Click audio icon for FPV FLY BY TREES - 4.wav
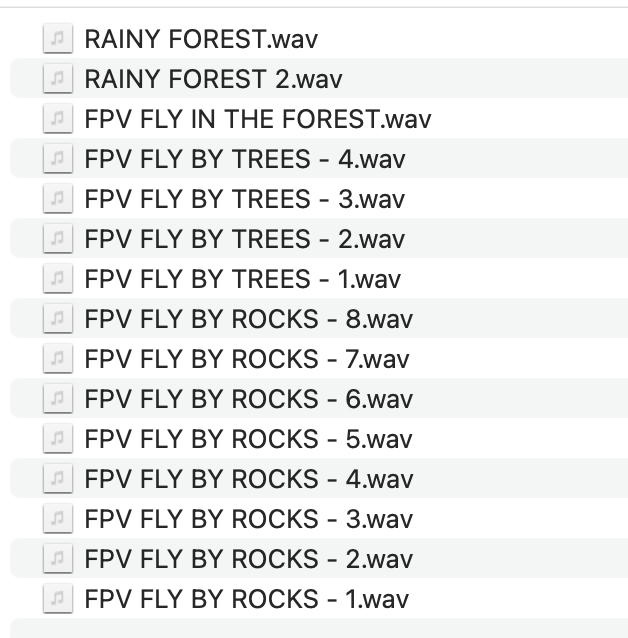Viewport: 628px width, 638px height. coord(58,159)
